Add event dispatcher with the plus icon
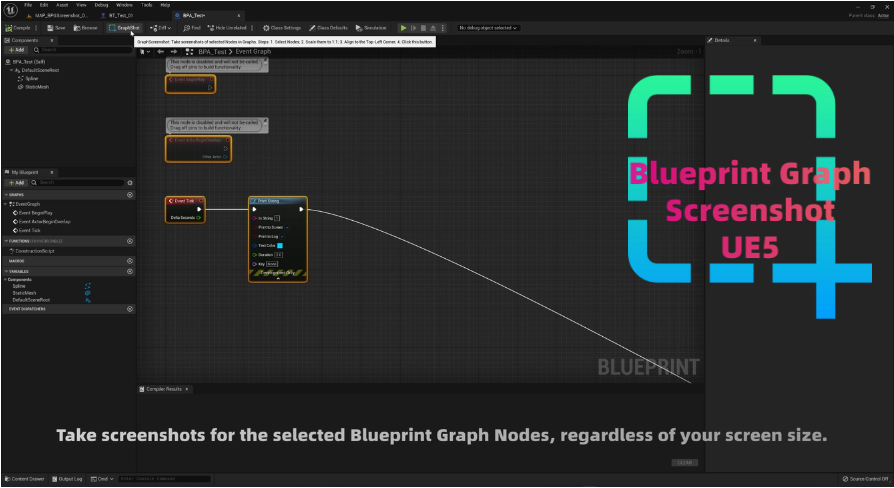 click(x=130, y=309)
